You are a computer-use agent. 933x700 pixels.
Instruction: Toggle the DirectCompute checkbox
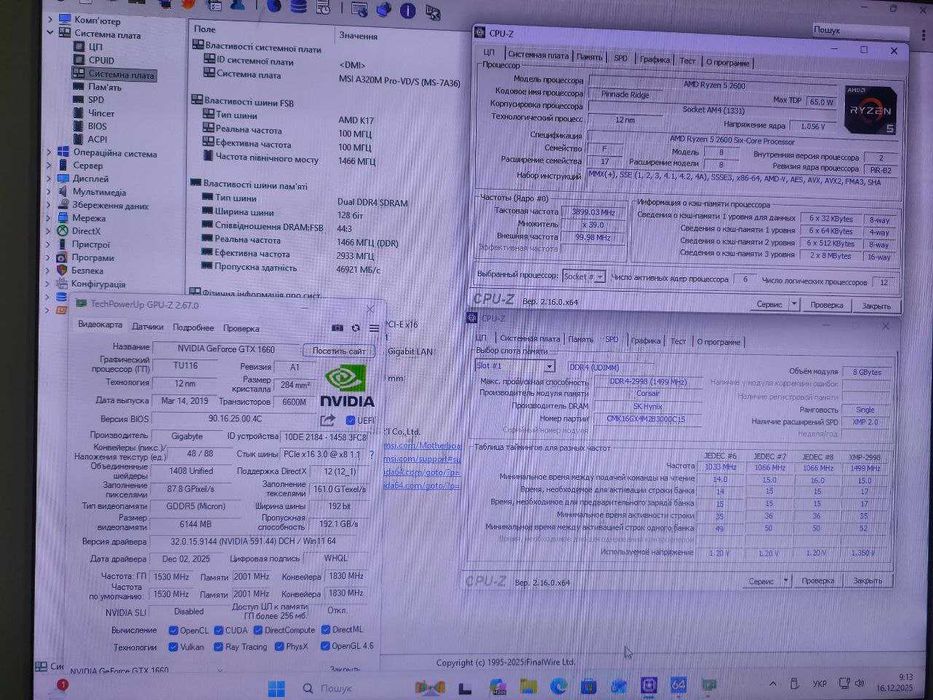click(258, 630)
